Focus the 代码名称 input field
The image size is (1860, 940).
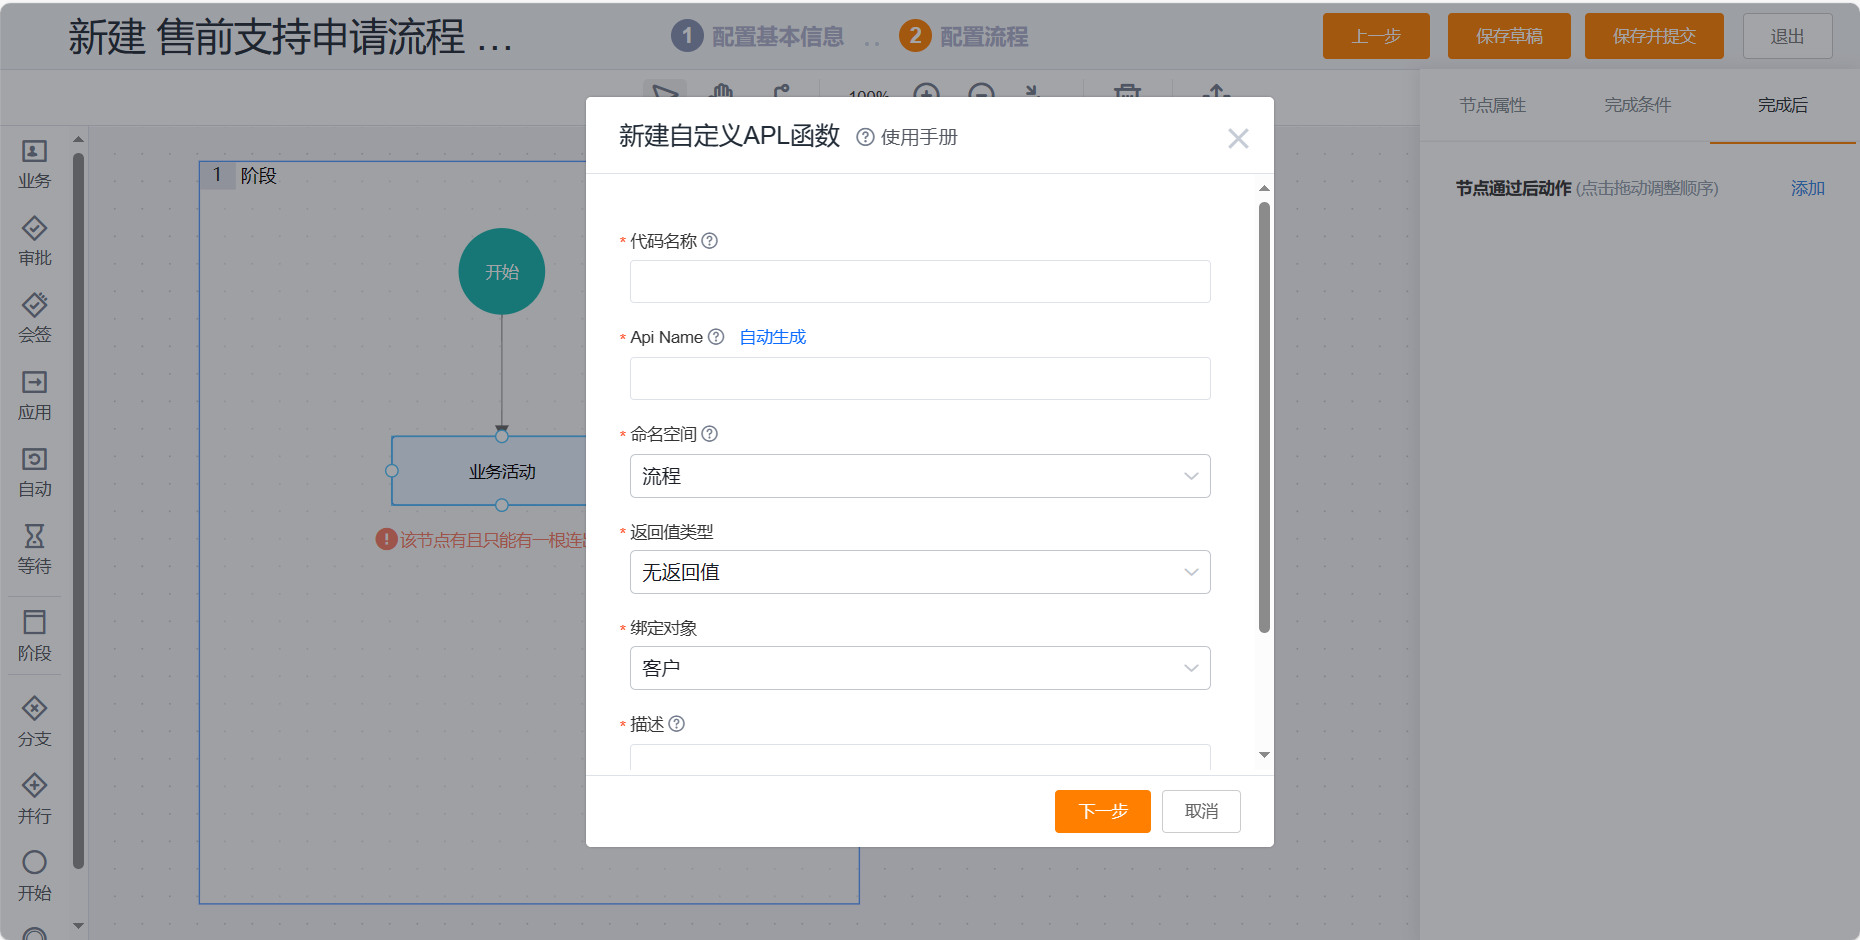[x=920, y=281]
